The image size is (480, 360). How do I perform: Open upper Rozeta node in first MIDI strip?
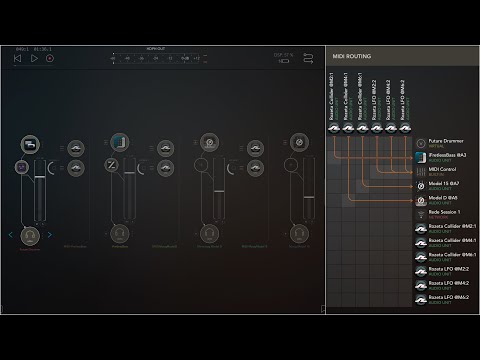click(x=76, y=148)
